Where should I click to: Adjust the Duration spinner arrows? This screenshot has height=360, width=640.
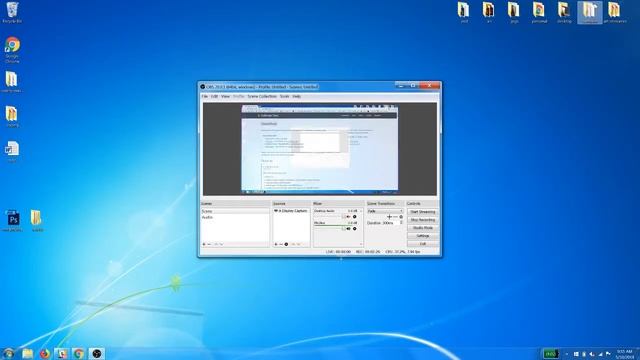click(401, 223)
